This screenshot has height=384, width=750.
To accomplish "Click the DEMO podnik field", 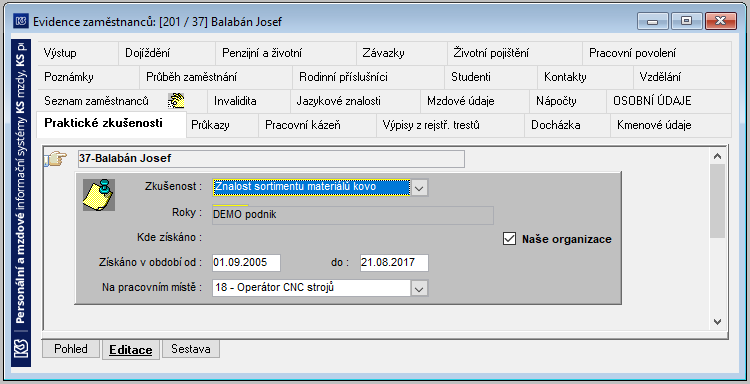I will click(x=353, y=215).
